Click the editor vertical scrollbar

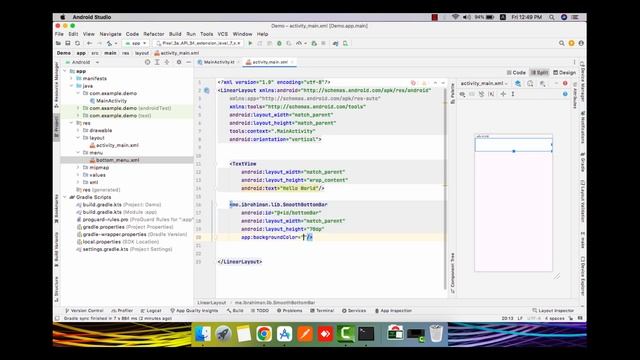point(445,188)
